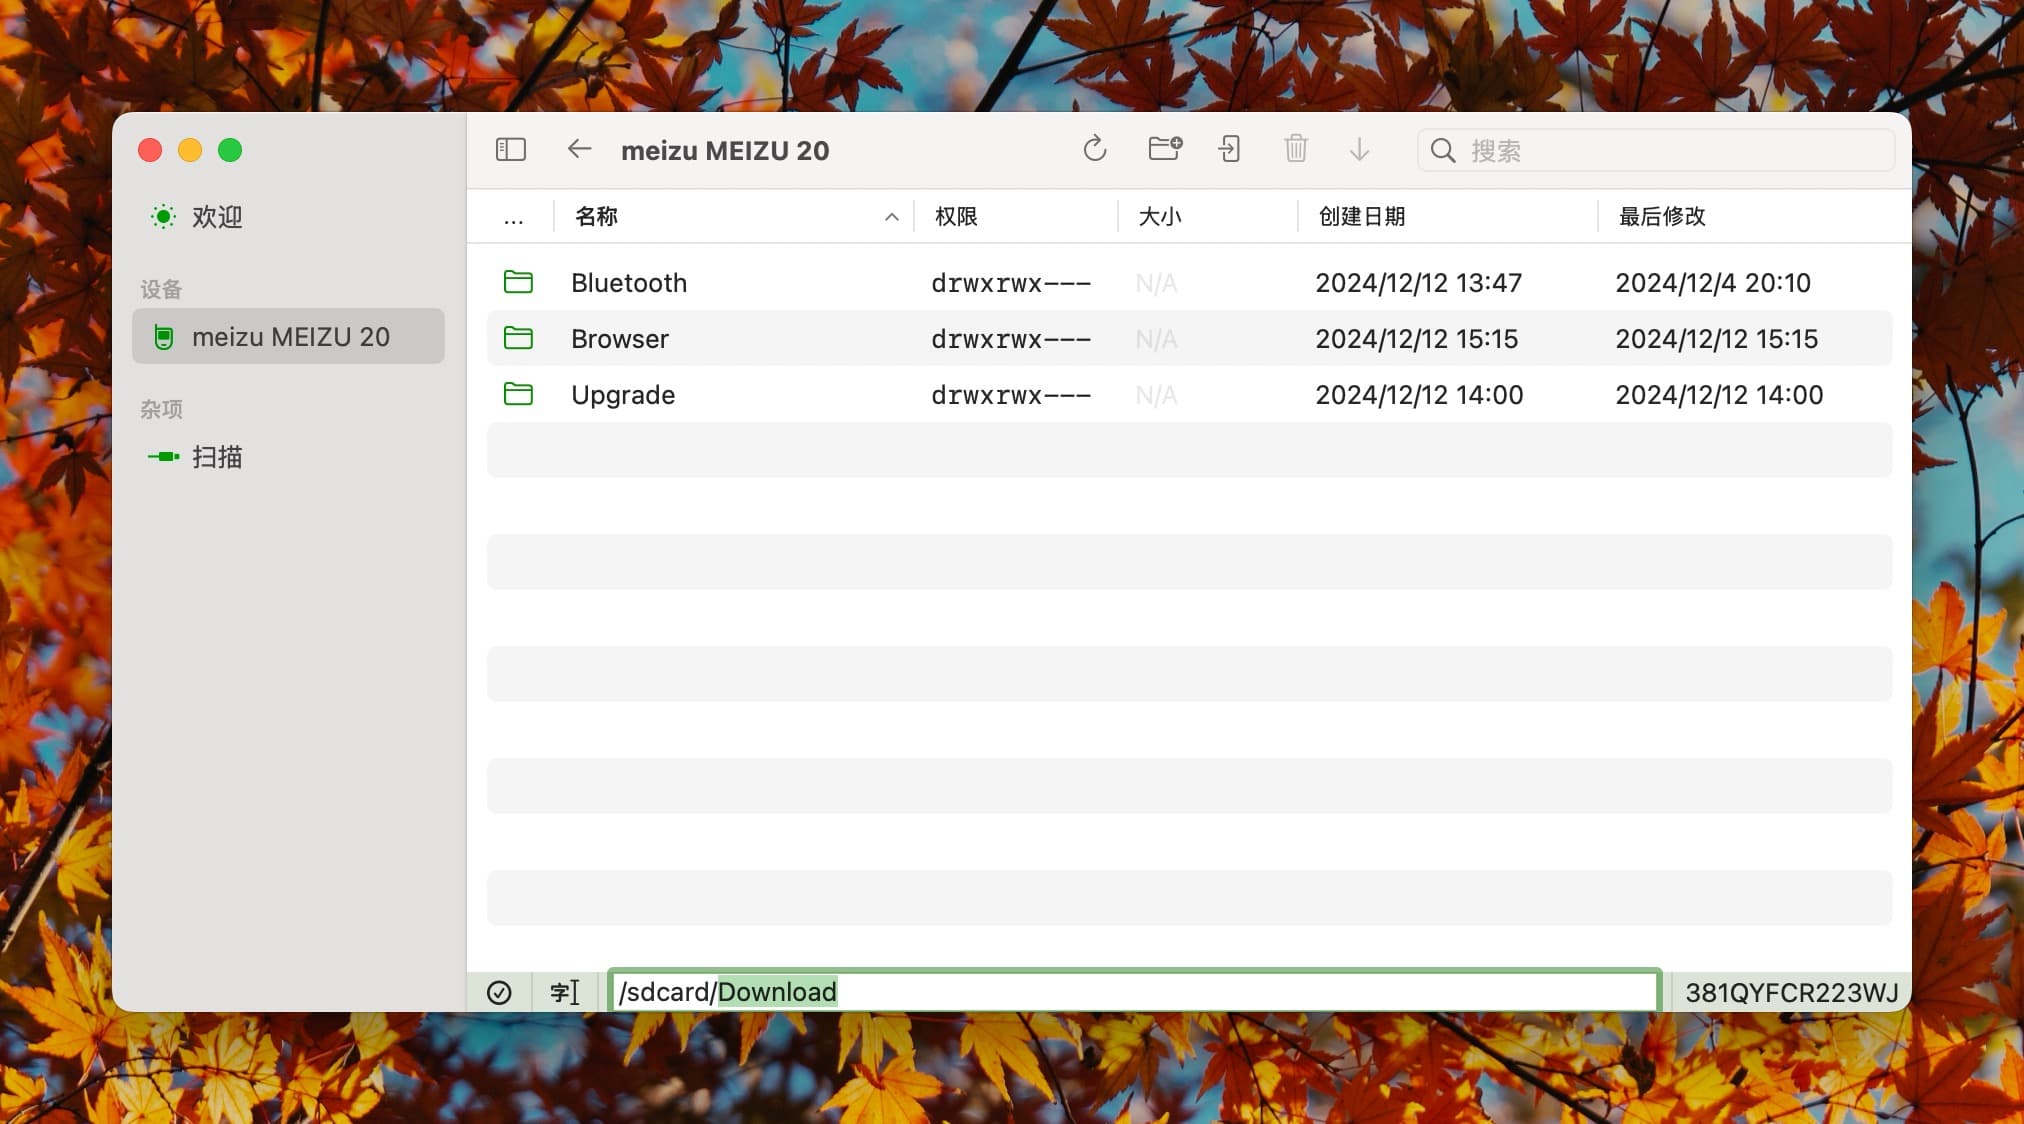Toggle the name column sort order arrow
The height and width of the screenshot is (1124, 2024).
(891, 217)
